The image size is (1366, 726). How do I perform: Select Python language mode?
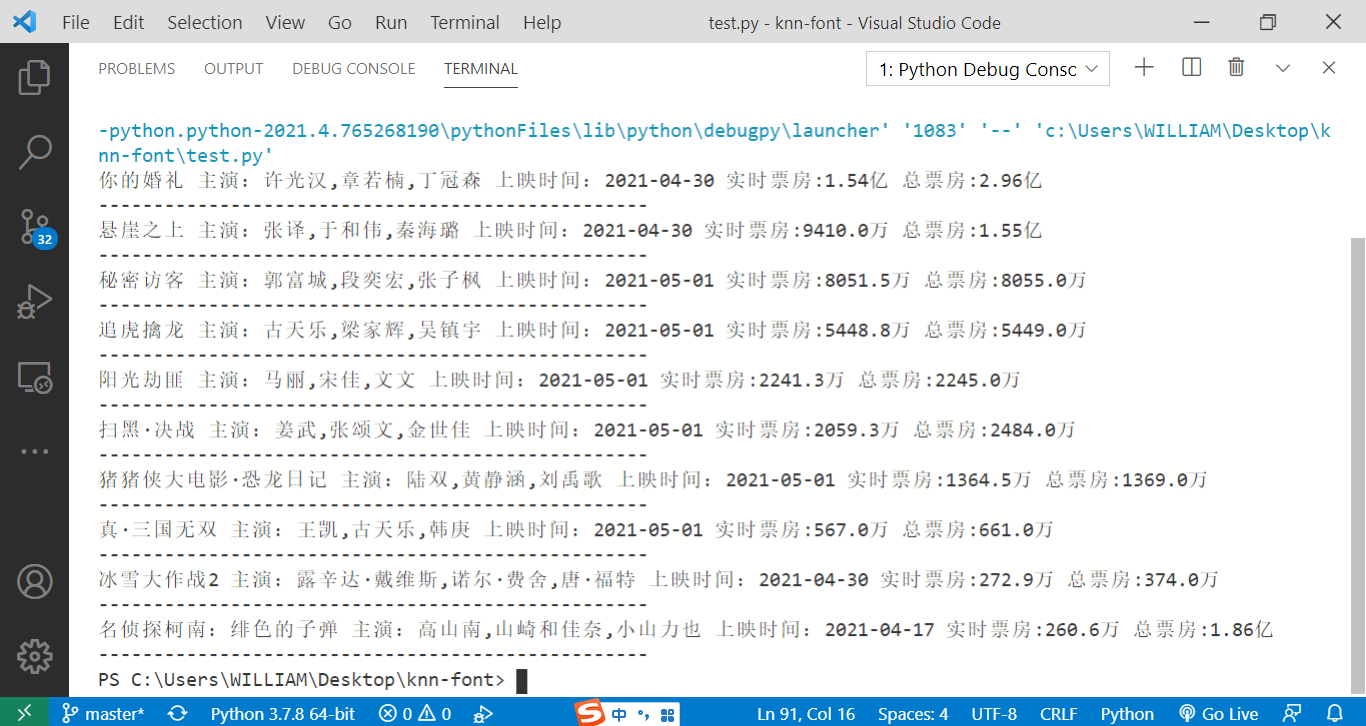[x=1127, y=714]
